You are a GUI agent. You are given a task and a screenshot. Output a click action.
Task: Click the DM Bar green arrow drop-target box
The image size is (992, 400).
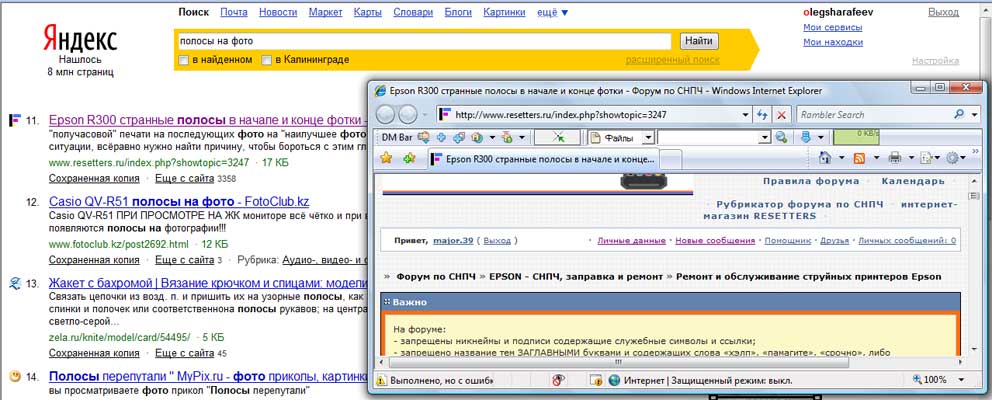[557, 137]
